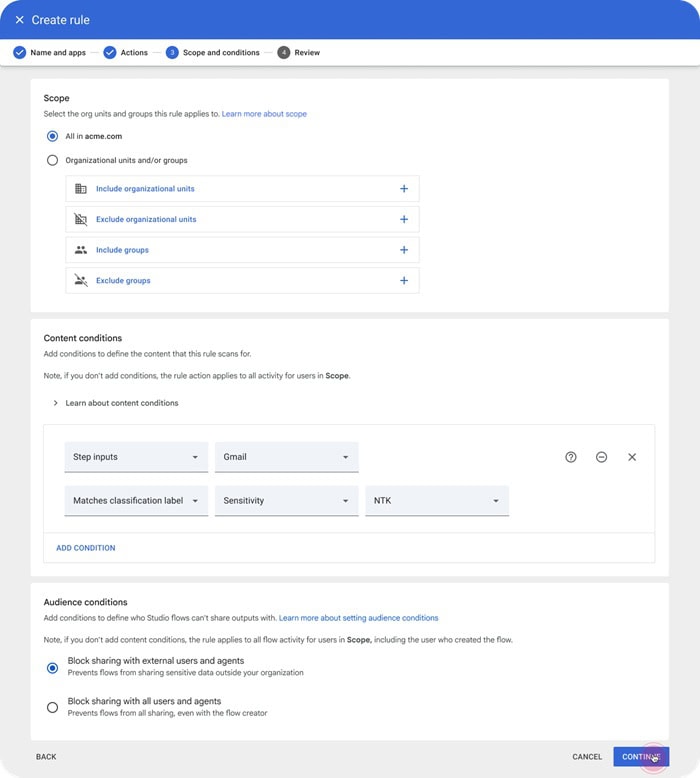Click Include organizational units label
Screen dimensions: 700x778
pos(145,189)
